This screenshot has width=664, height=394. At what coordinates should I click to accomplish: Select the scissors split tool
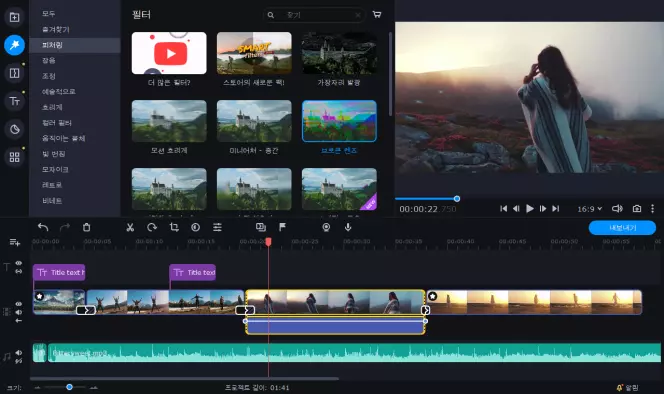pos(130,228)
